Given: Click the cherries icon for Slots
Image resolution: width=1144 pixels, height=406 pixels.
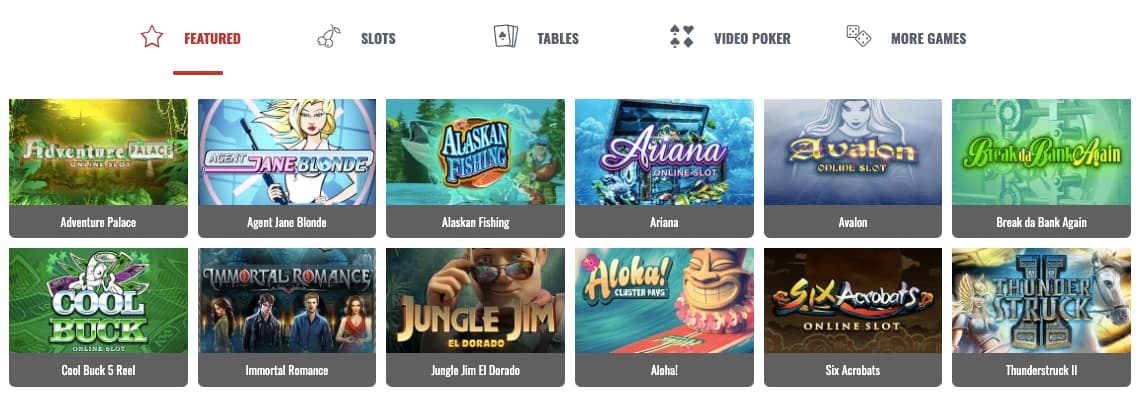Looking at the screenshot, I should [x=328, y=37].
